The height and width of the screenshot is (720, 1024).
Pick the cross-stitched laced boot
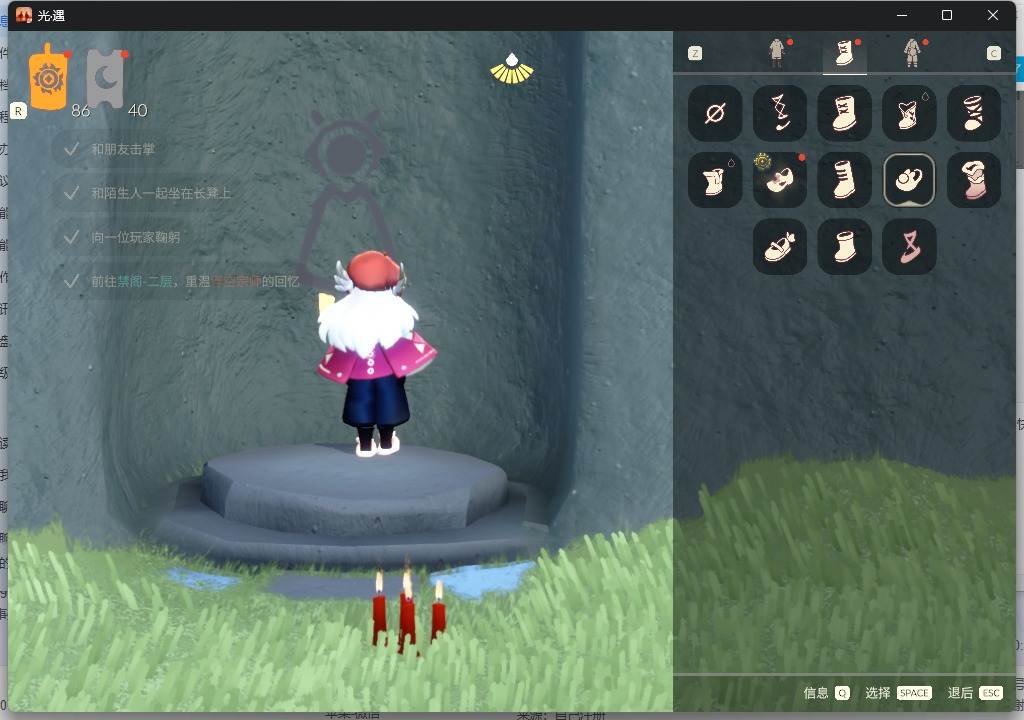pyautogui.click(x=844, y=113)
